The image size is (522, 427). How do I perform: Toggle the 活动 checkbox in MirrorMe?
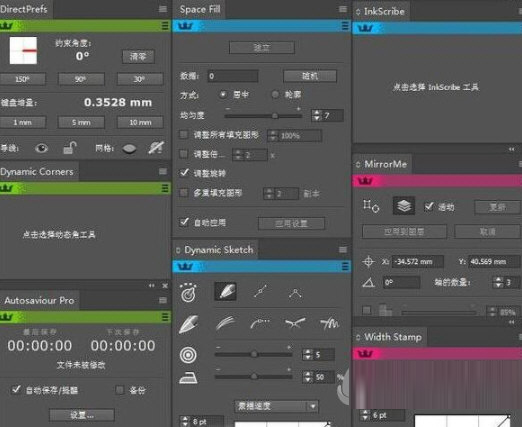point(429,207)
